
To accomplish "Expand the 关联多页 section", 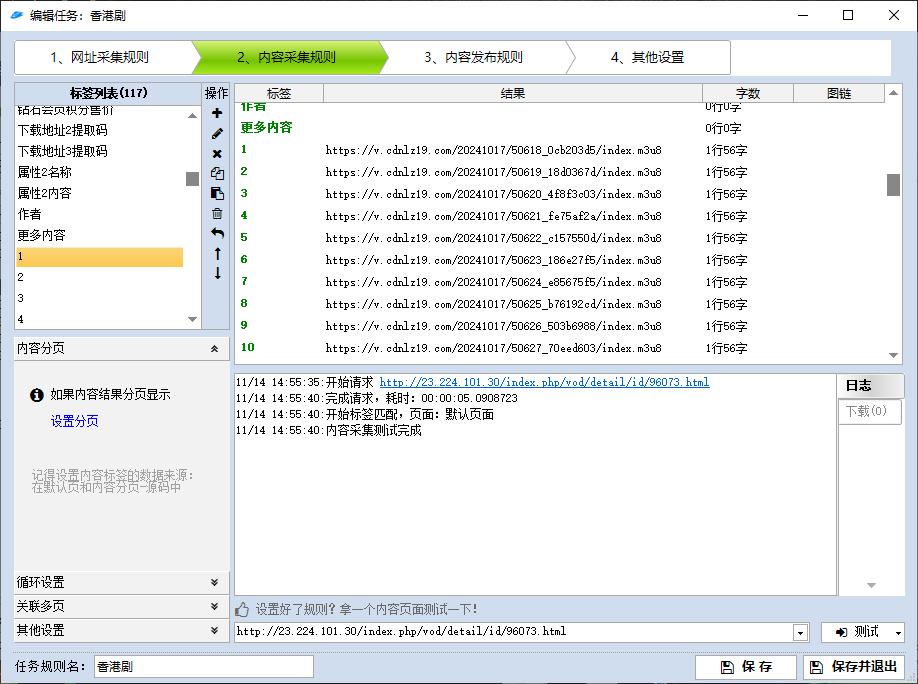I will point(214,607).
